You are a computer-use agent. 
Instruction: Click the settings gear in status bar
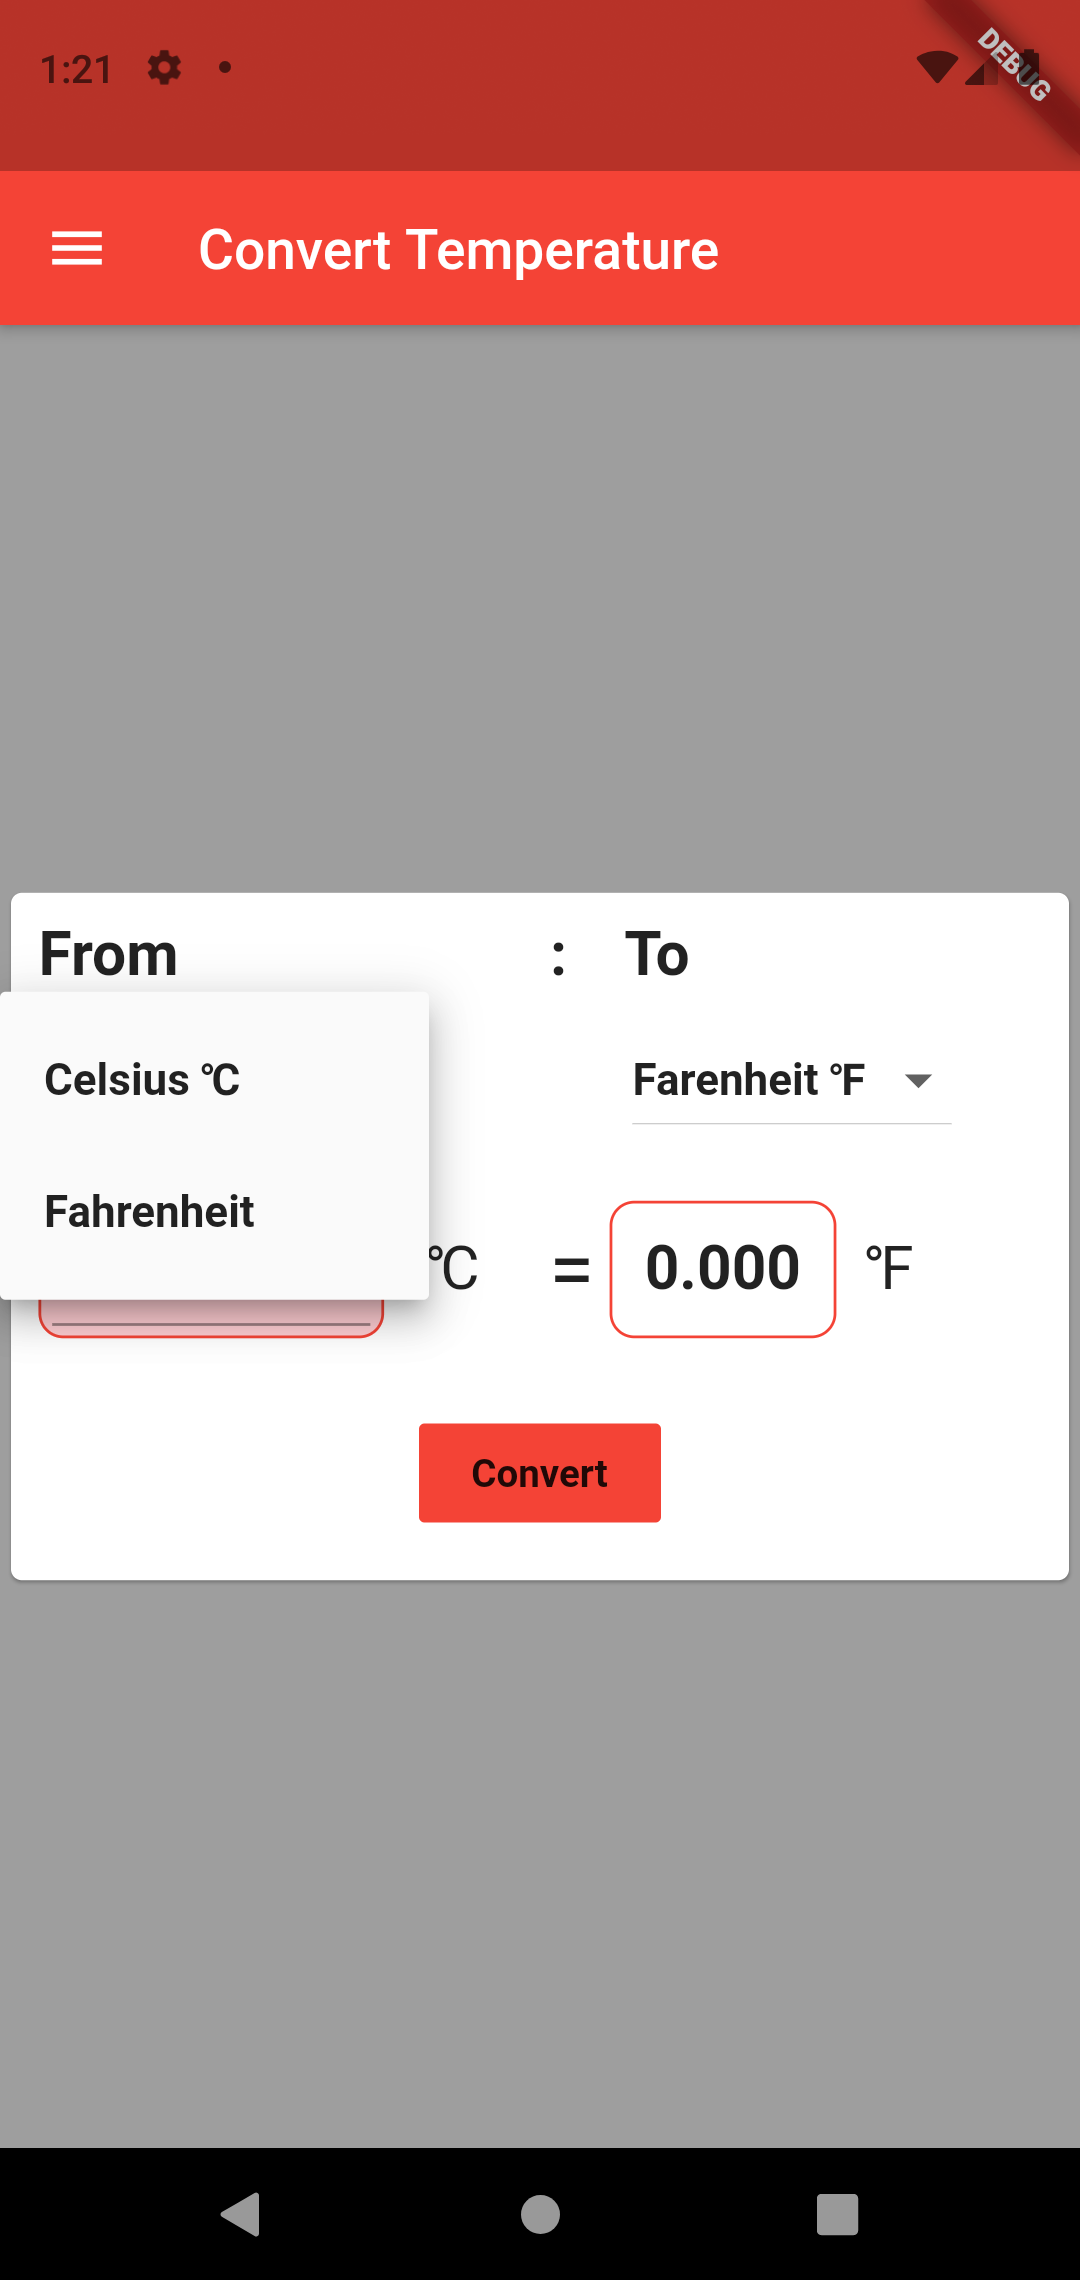click(x=163, y=68)
